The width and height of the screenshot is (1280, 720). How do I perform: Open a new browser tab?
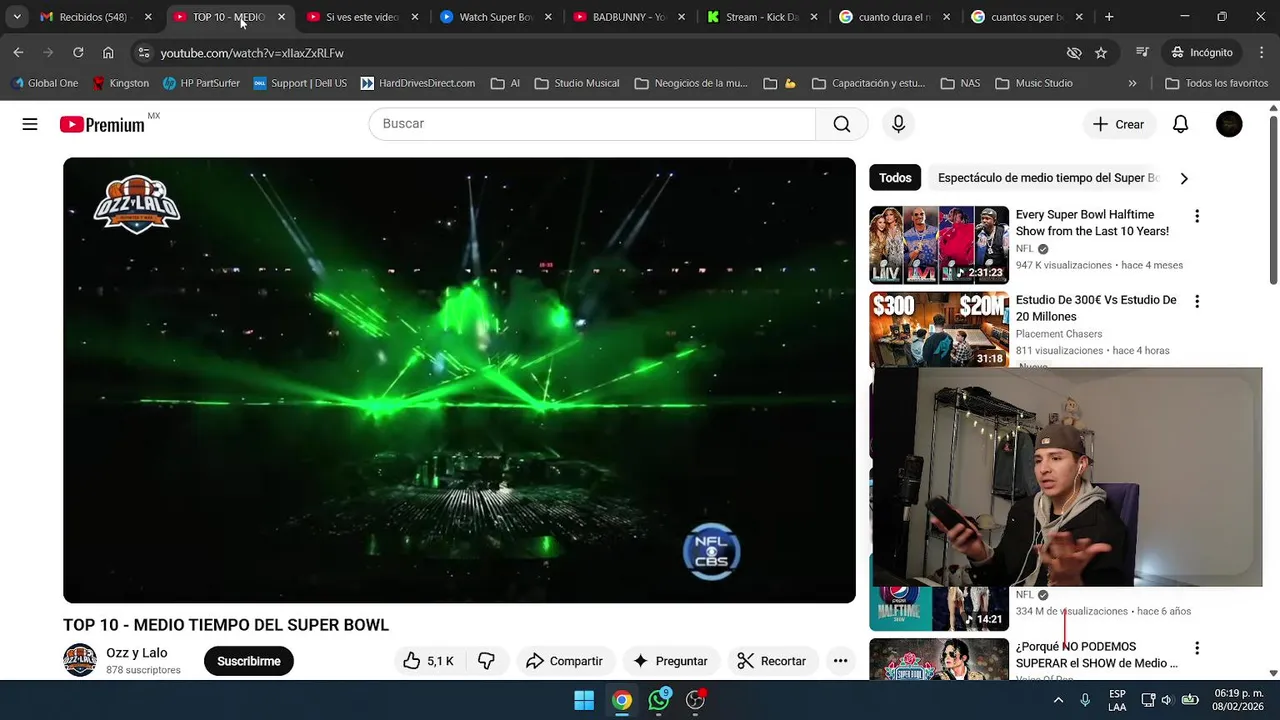tap(1109, 17)
